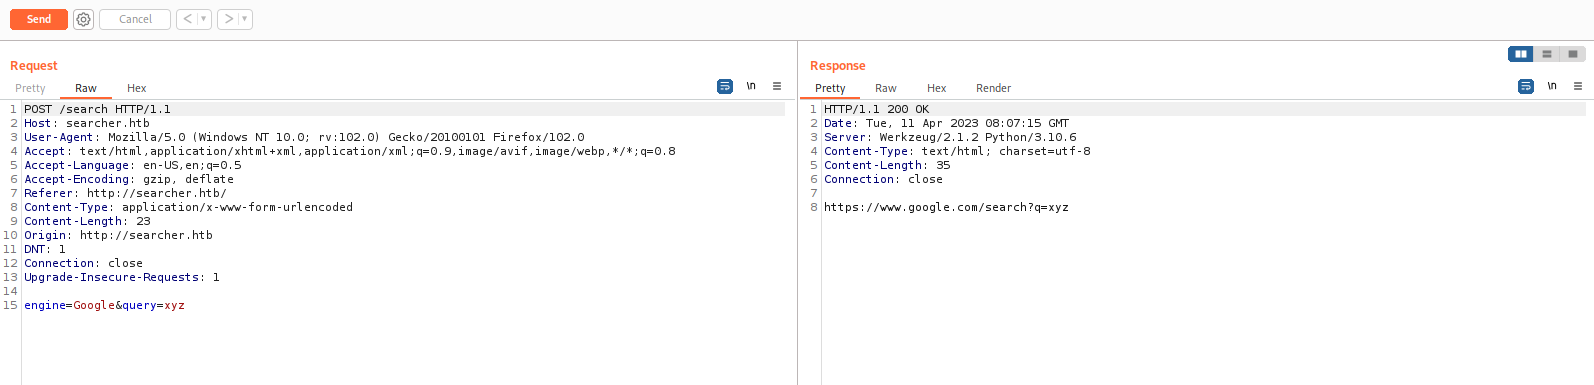
Task: Switch Request view to Pretty tab
Action: pyautogui.click(x=30, y=88)
